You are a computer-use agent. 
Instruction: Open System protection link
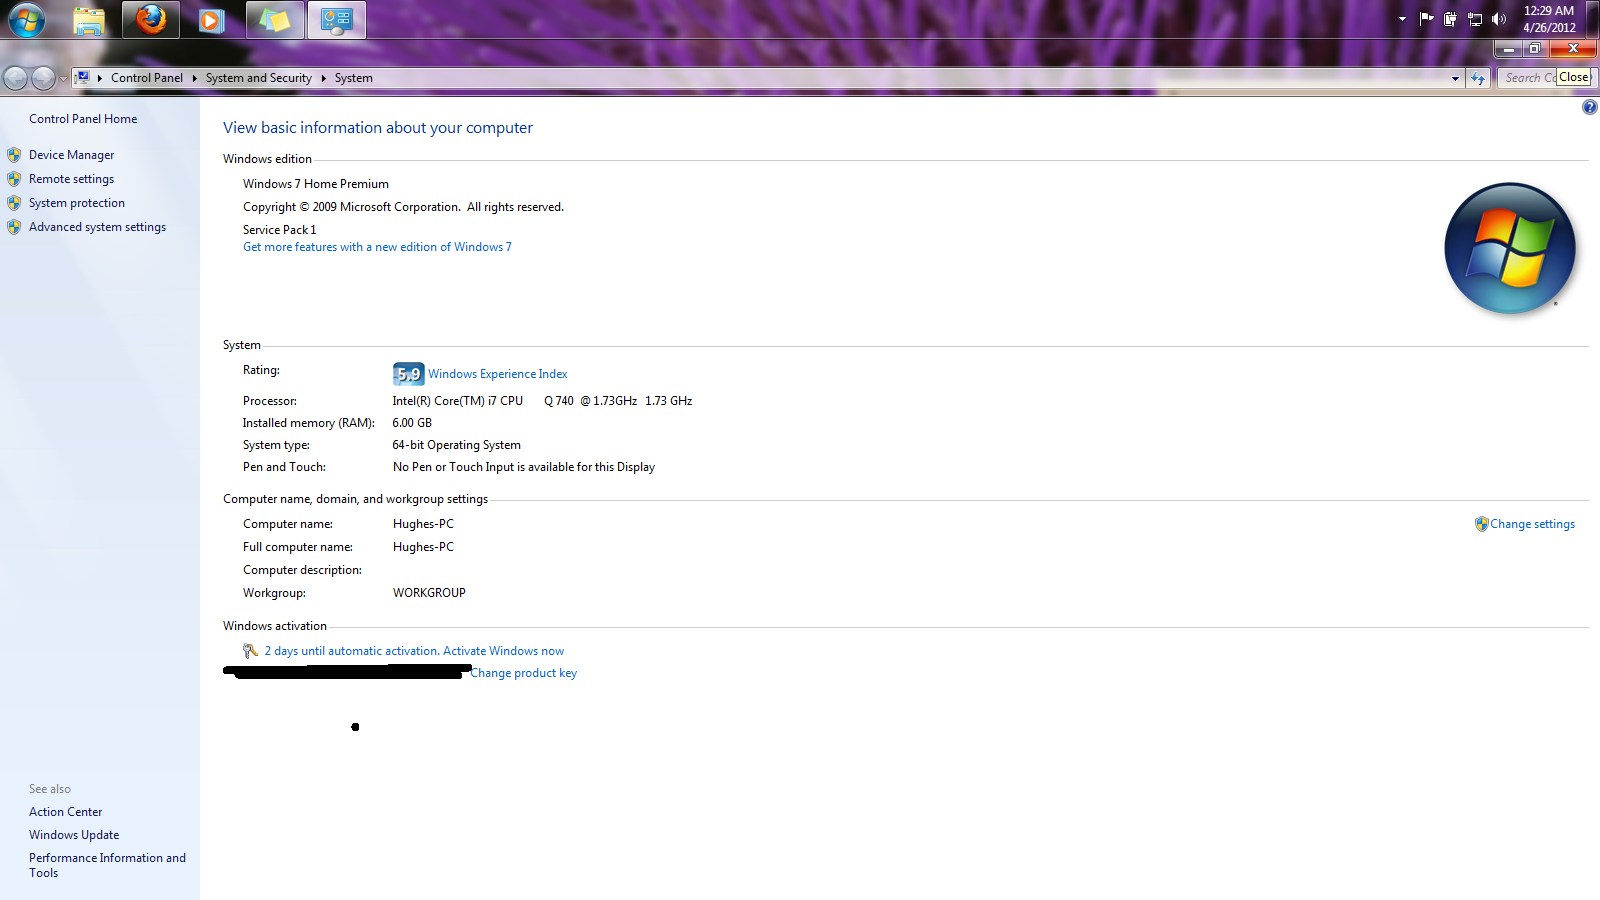point(77,203)
